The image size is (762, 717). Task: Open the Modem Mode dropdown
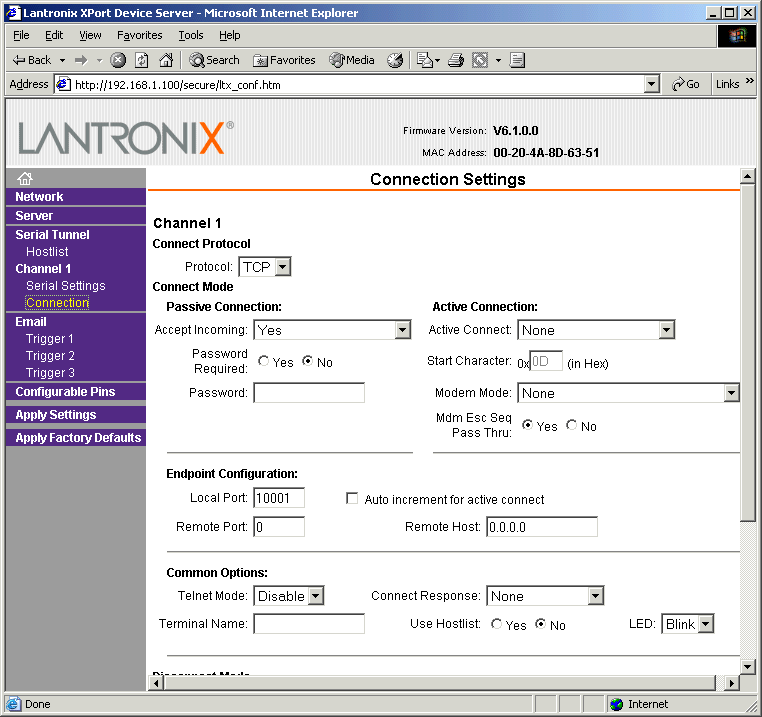(628, 393)
